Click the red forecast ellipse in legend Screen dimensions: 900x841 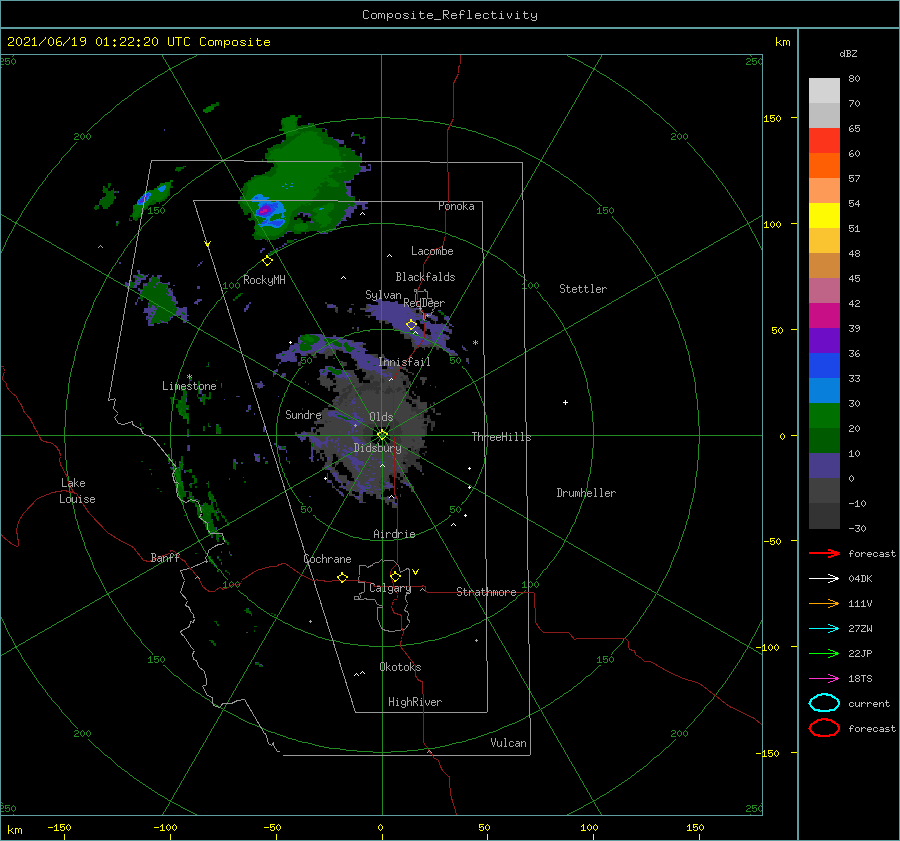click(x=824, y=728)
